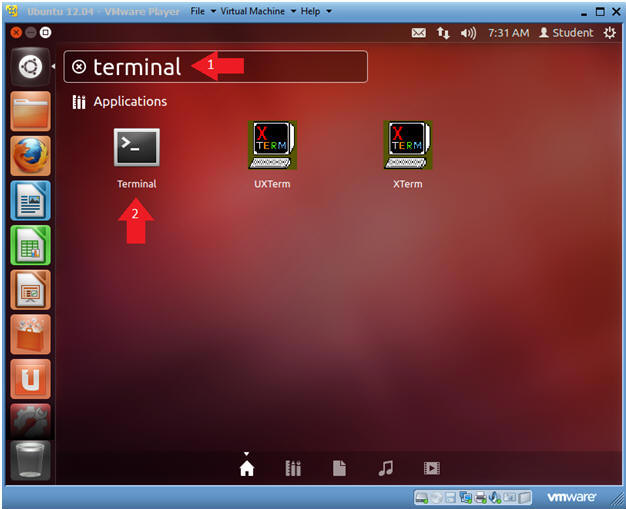Open the VMware File menu

click(197, 11)
